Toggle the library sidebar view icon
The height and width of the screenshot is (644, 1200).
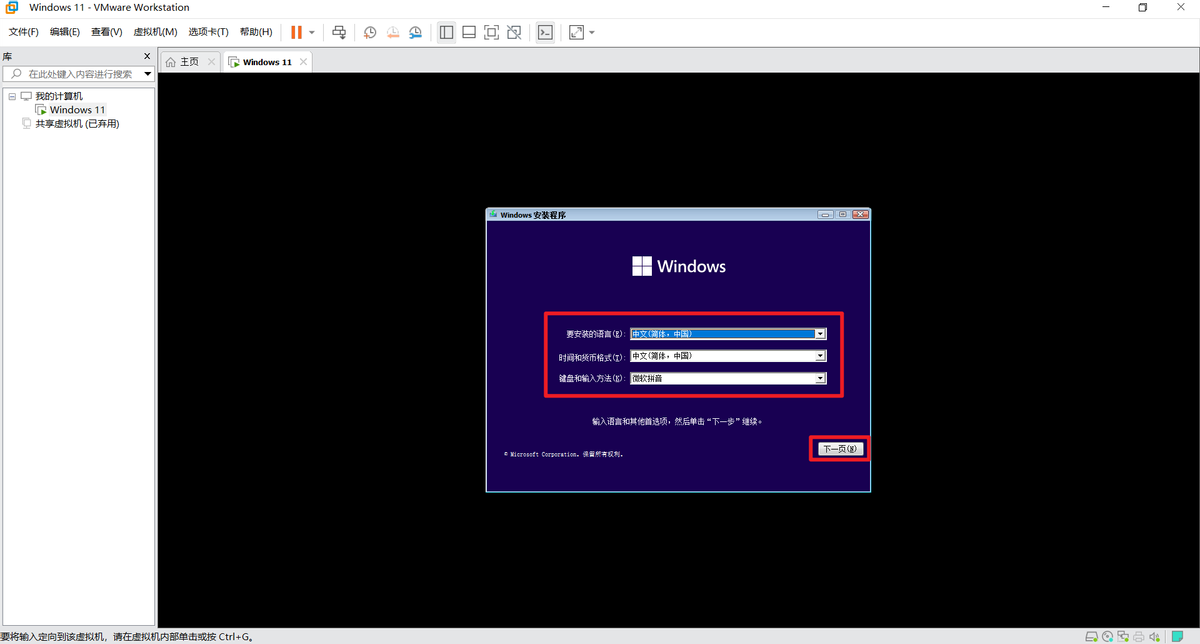pyautogui.click(x=446, y=32)
